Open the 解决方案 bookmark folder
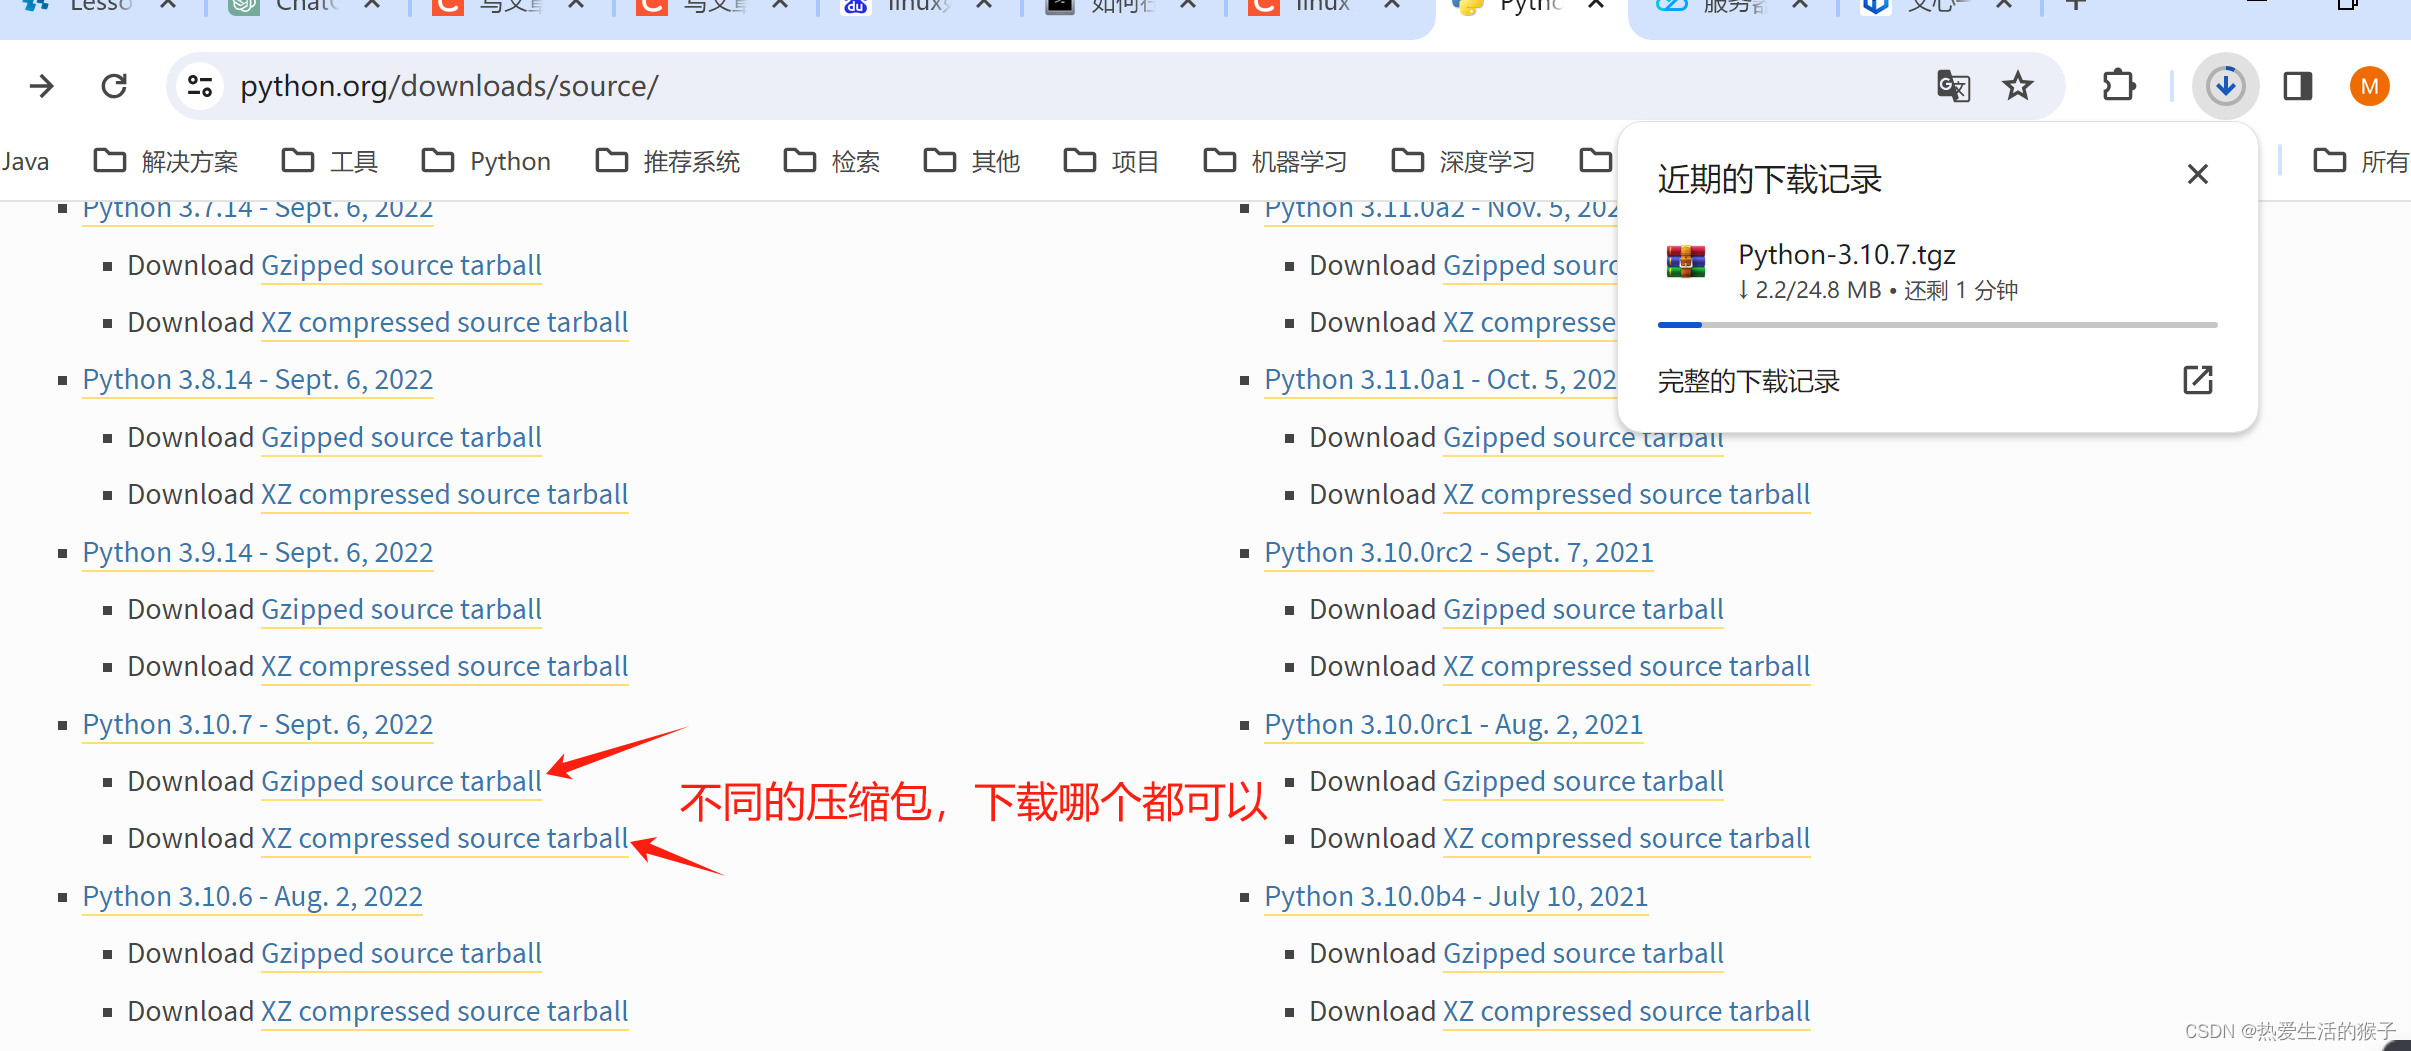This screenshot has width=2411, height=1051. 166,161
